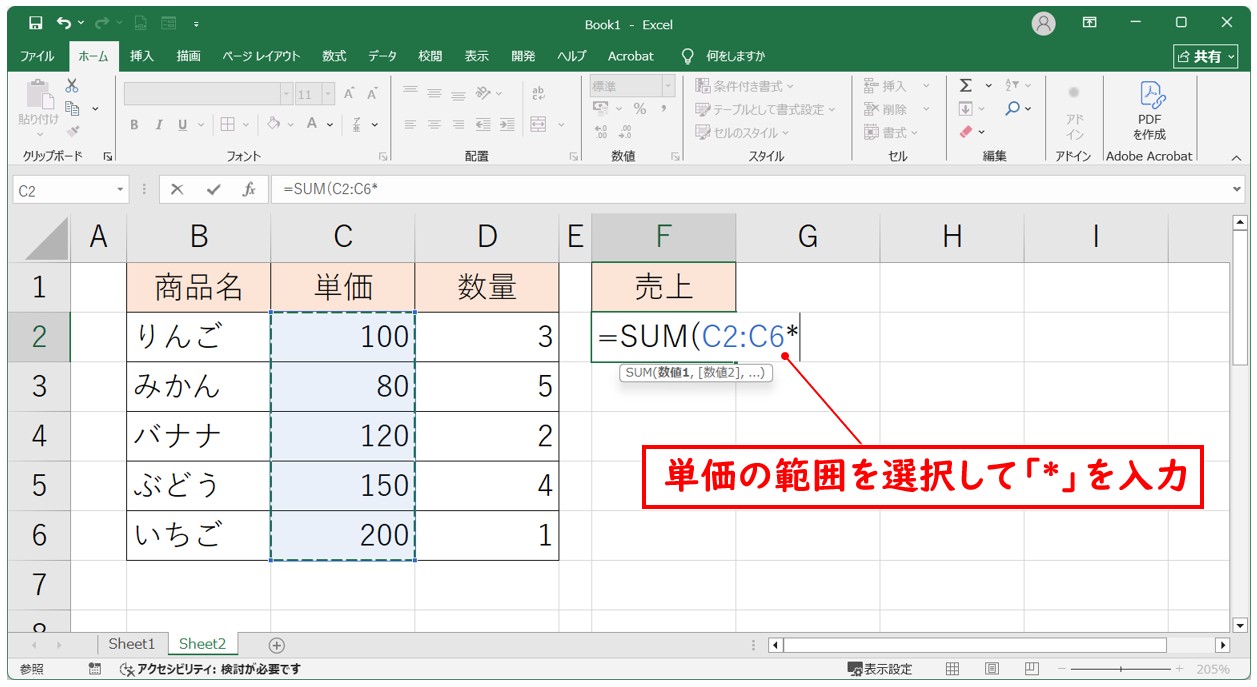Cancel formula entry with the X icon

tap(177, 189)
